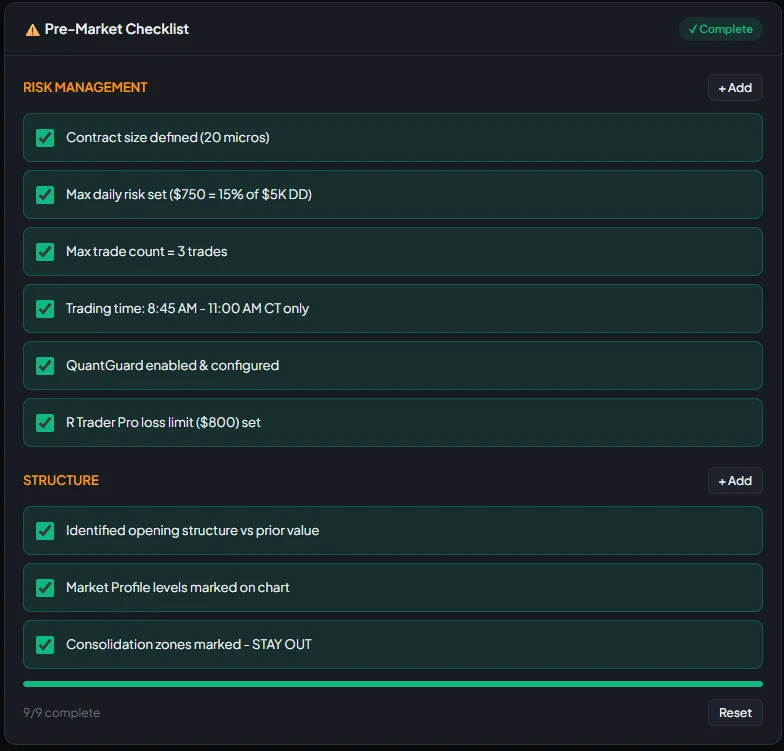Click the Pre-Market Checklist title
This screenshot has height=751, width=784.
[x=116, y=30]
